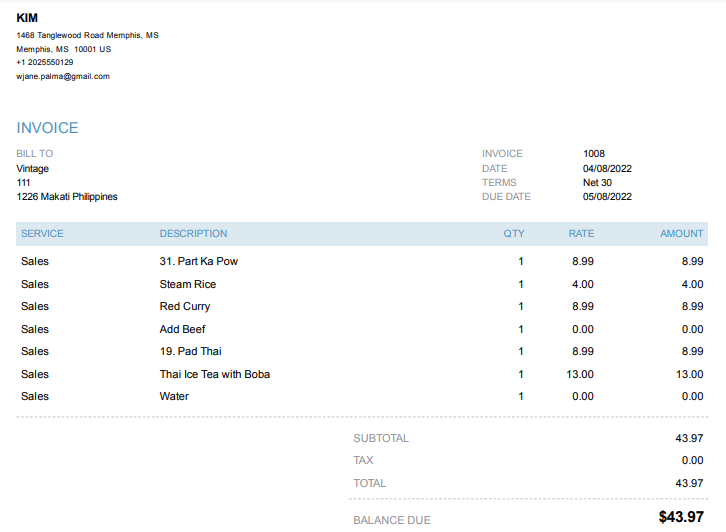Viewport: 726px width, 532px height.
Task: Click the bold balance $43.97
Action: coord(681,517)
